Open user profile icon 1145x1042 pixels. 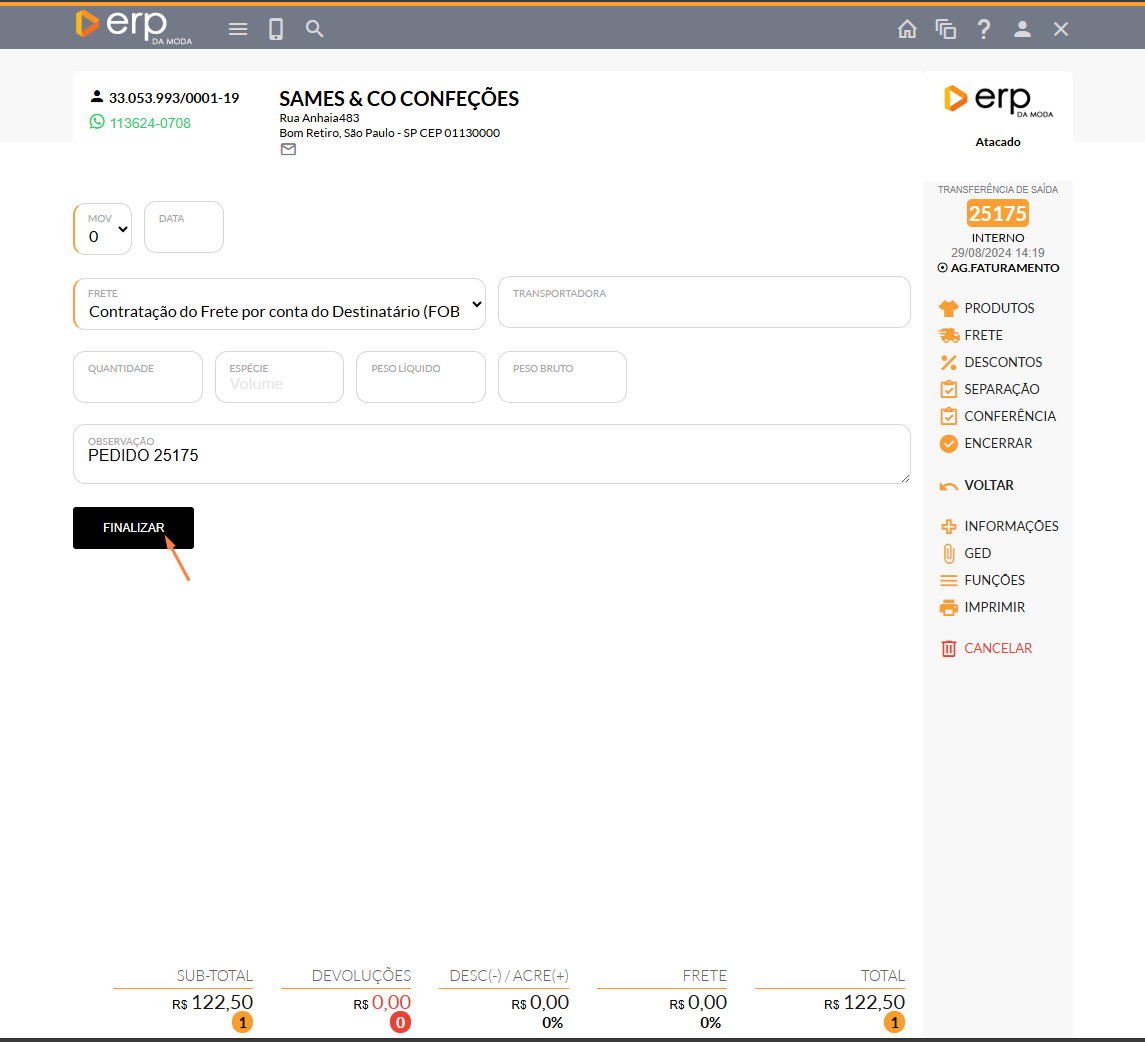[1022, 29]
